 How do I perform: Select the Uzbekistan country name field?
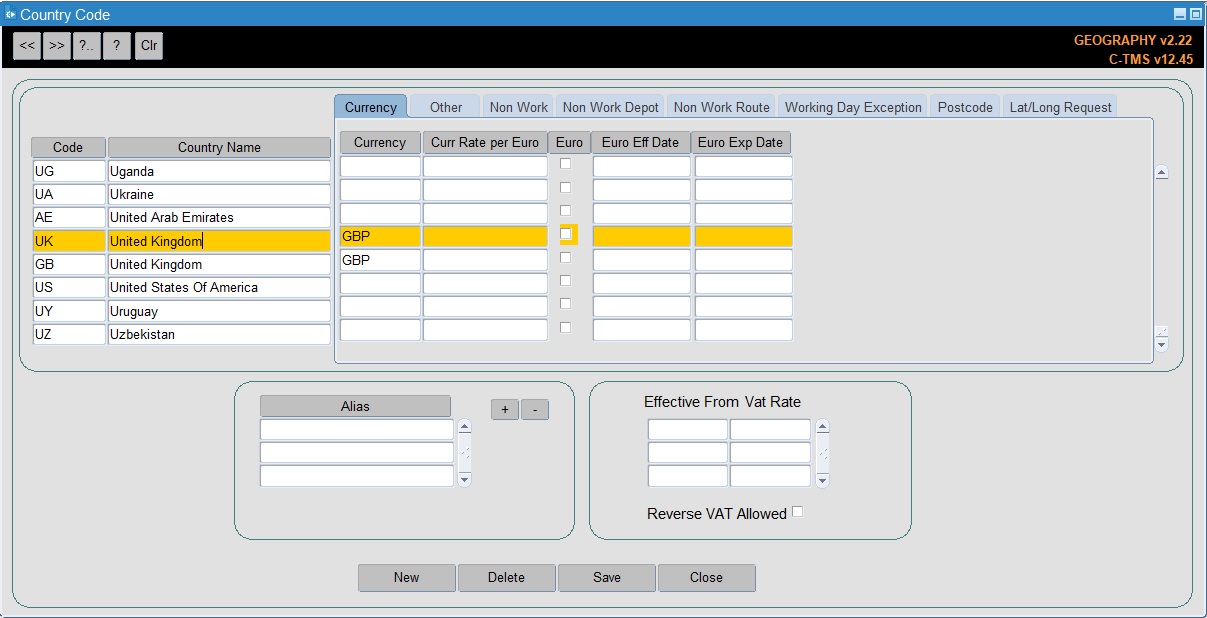pos(219,334)
